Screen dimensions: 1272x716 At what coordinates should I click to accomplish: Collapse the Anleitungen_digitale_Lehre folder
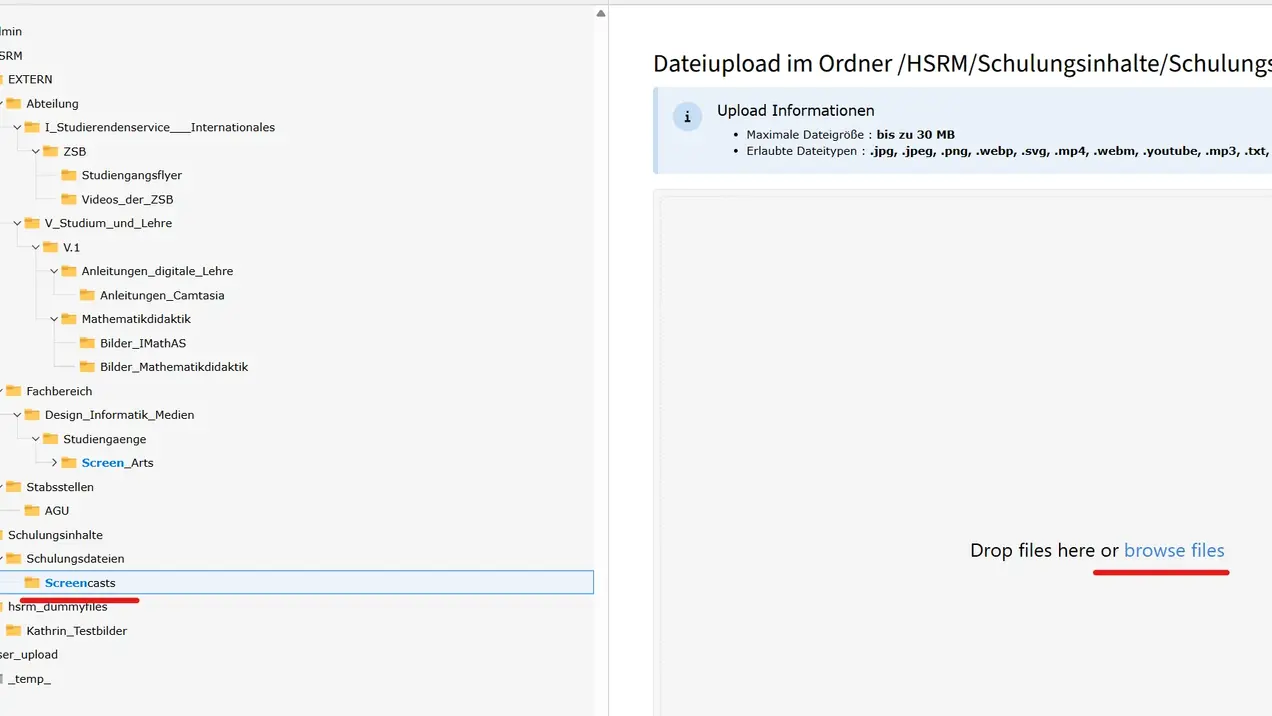pos(55,271)
